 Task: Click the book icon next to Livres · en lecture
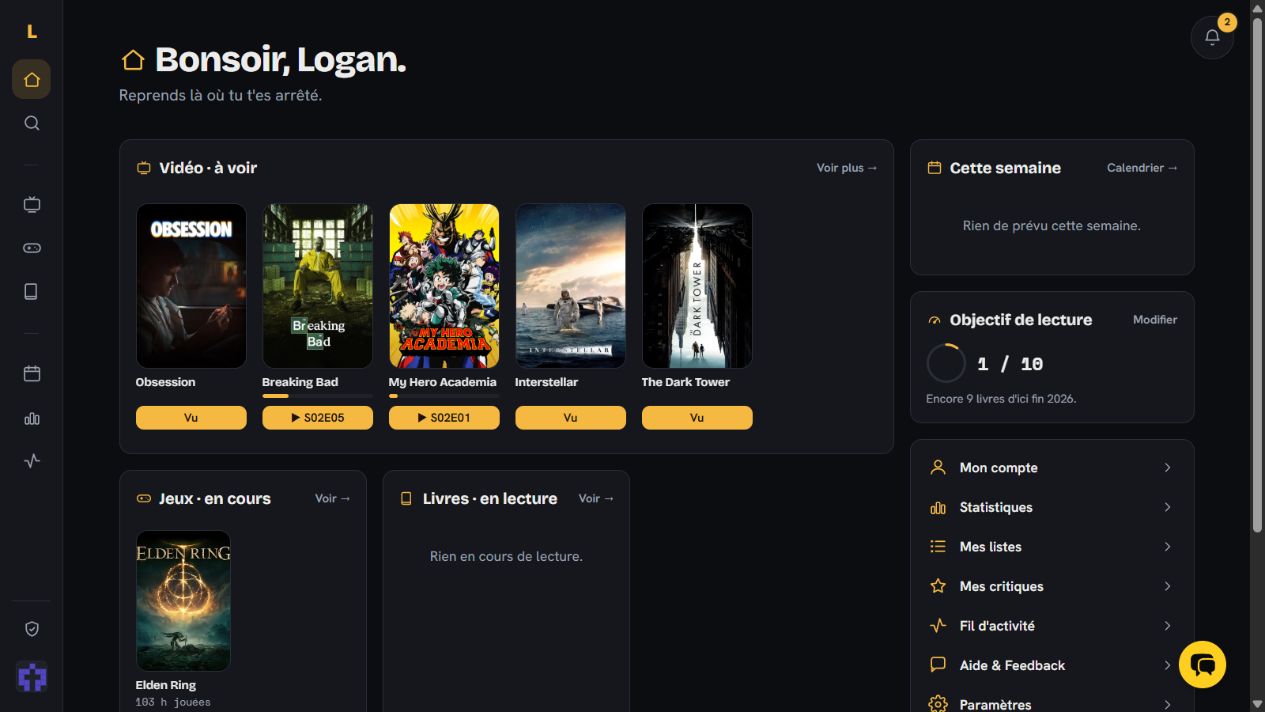click(x=406, y=498)
